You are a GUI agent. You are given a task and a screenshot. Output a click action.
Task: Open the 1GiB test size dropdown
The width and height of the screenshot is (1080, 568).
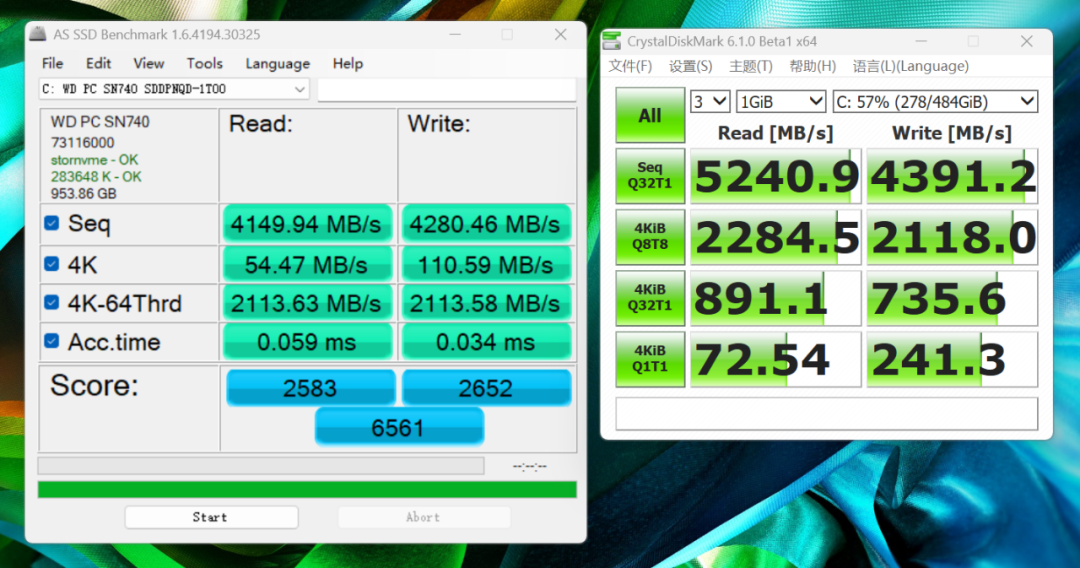pos(781,102)
